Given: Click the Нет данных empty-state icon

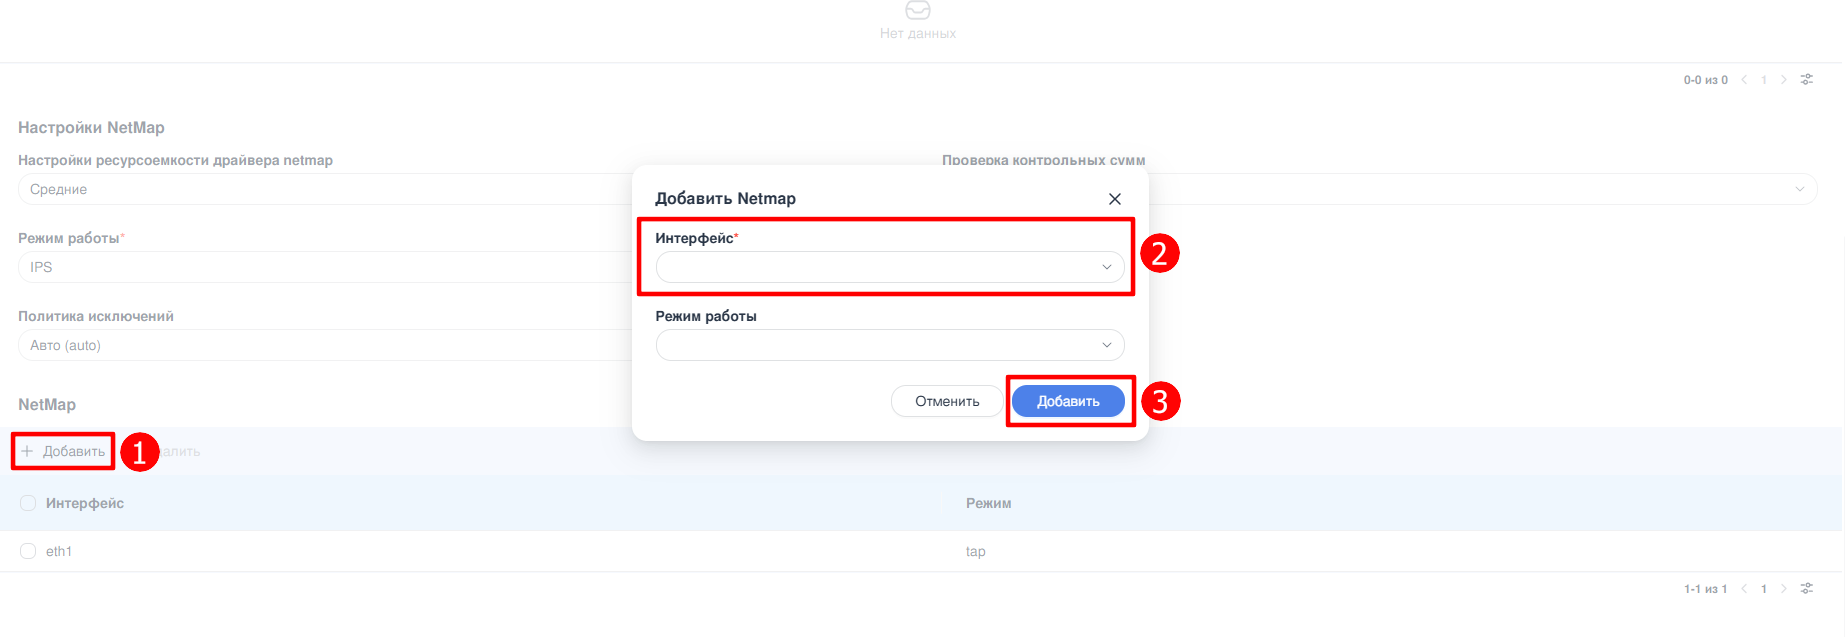Looking at the screenshot, I should [x=917, y=10].
